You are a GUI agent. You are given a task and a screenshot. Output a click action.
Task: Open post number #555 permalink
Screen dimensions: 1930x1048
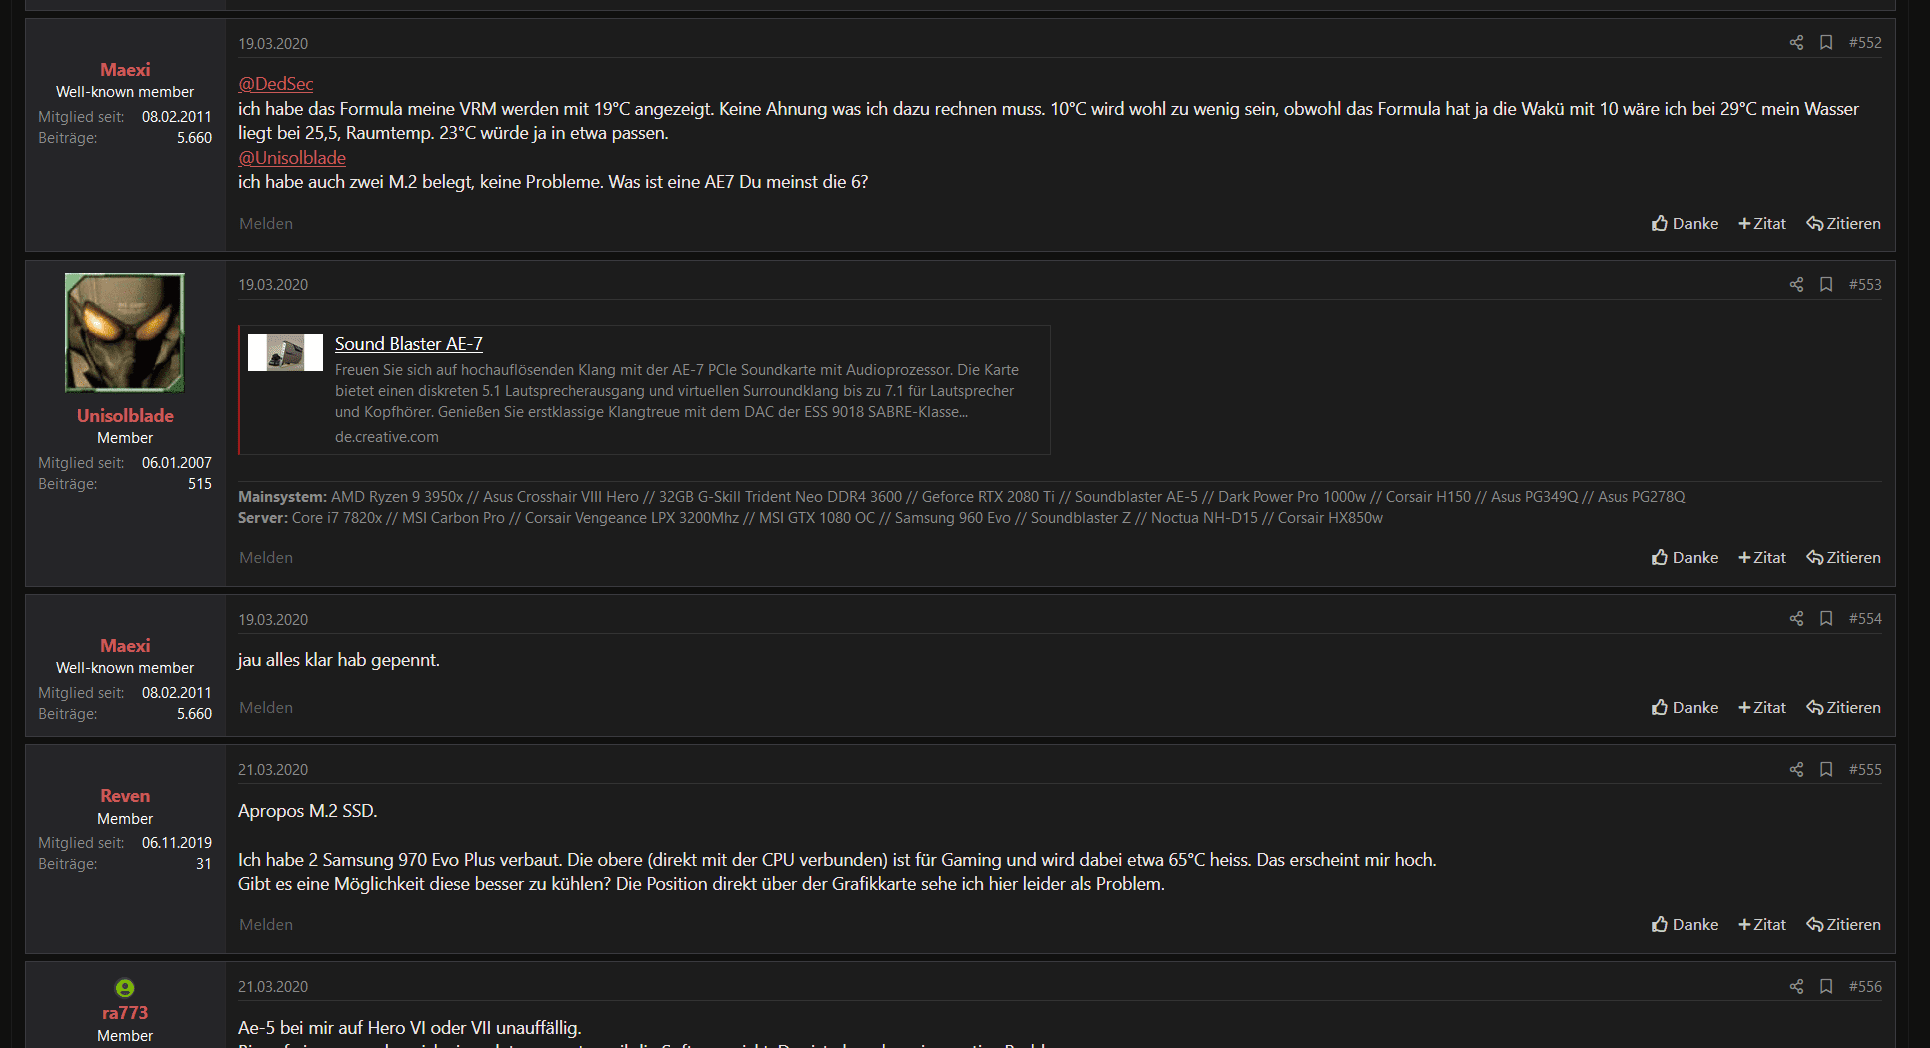coord(1865,770)
